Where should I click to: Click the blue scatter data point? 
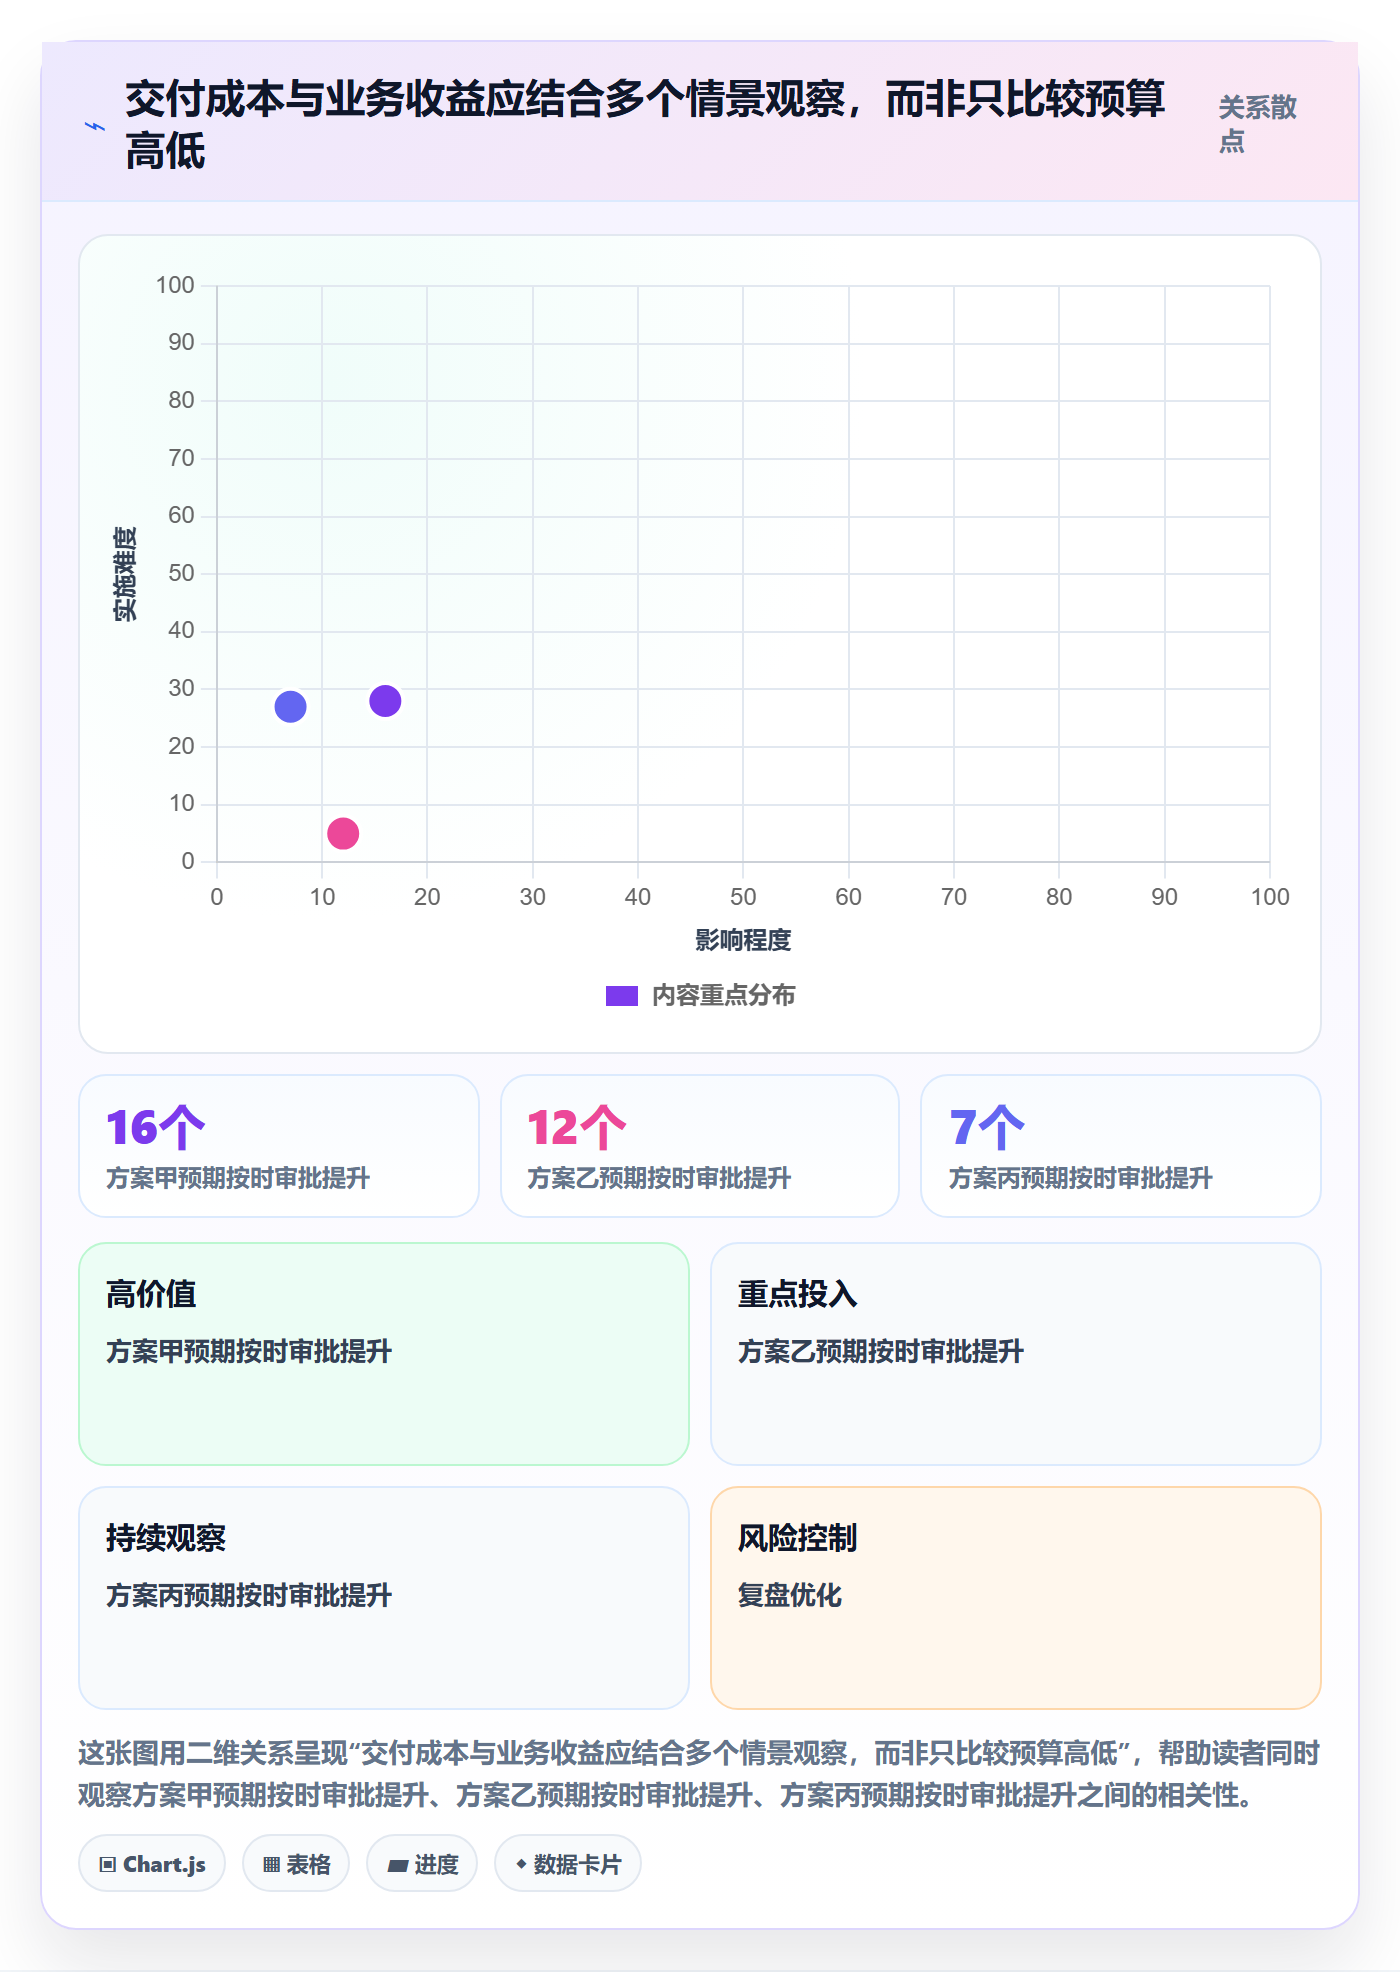(290, 707)
